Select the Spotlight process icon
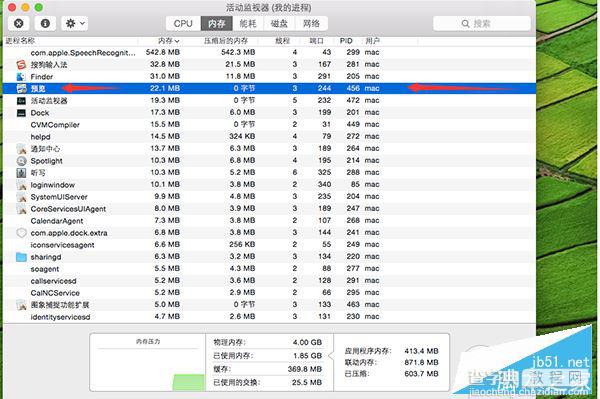Screen dimensions: 600x399 [21, 161]
